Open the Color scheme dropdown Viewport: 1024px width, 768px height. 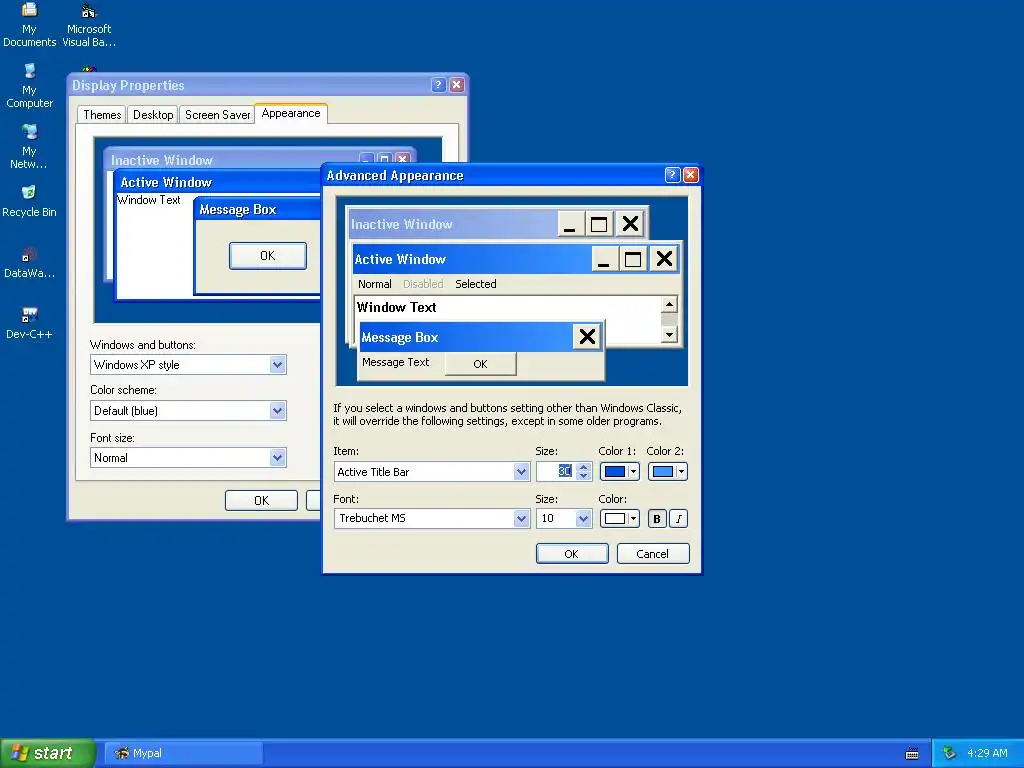278,411
